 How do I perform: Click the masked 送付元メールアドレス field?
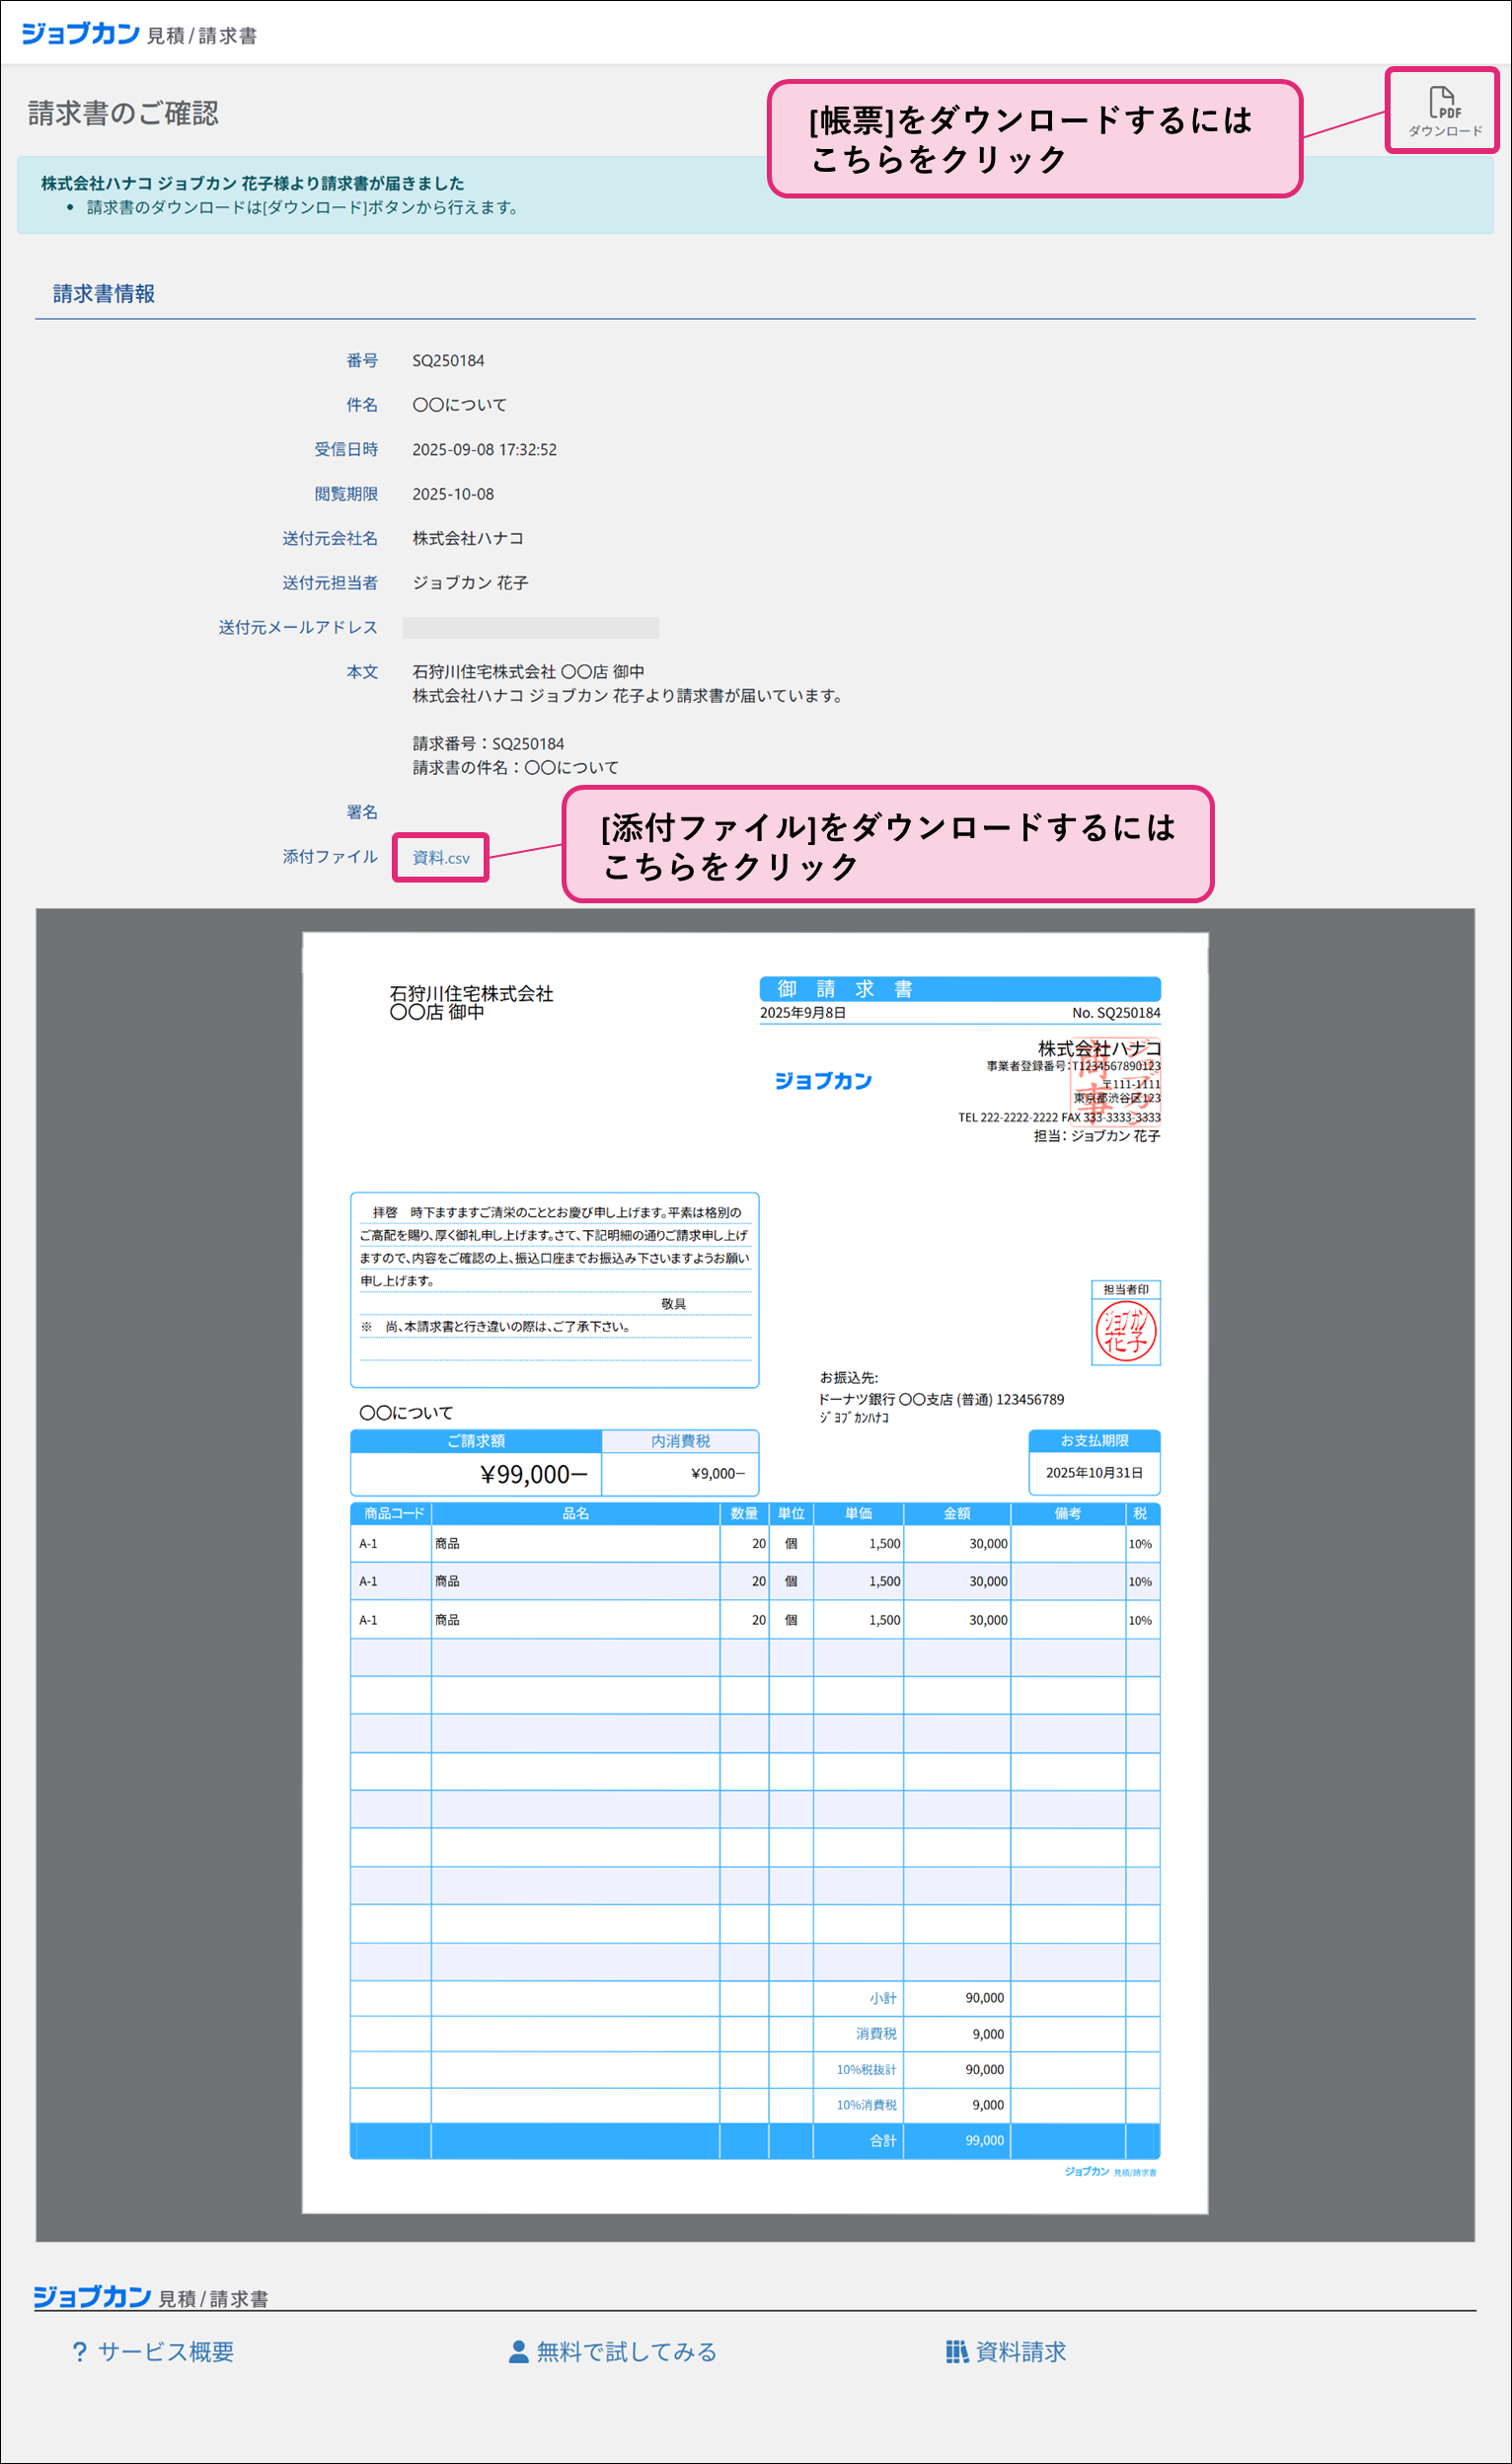[531, 627]
